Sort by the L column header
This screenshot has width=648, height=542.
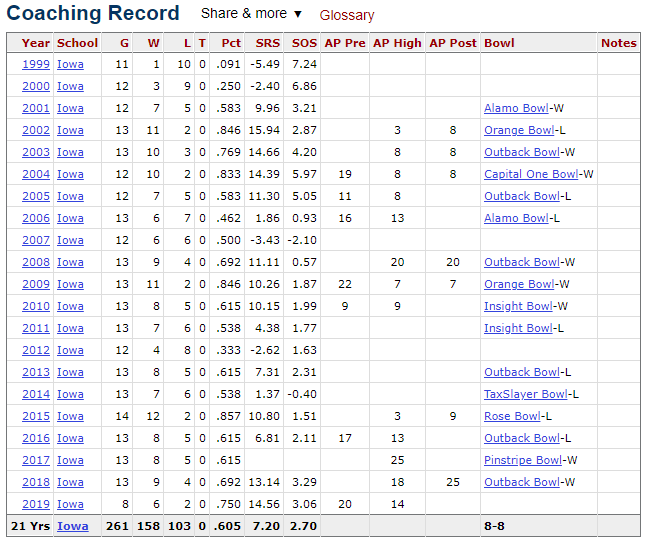(x=187, y=43)
